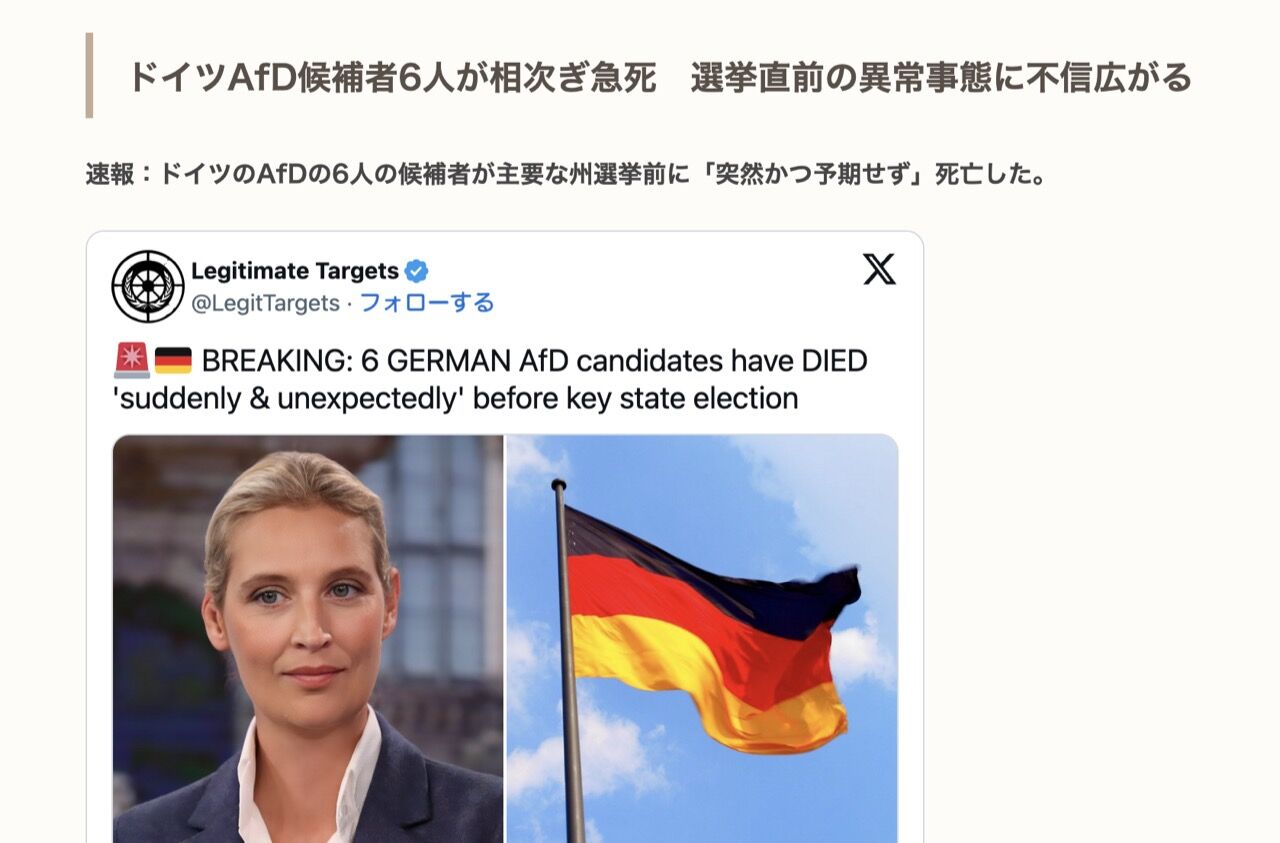Follow the account via フォローする link
Viewport: 1280px width, 843px height.
[x=427, y=303]
